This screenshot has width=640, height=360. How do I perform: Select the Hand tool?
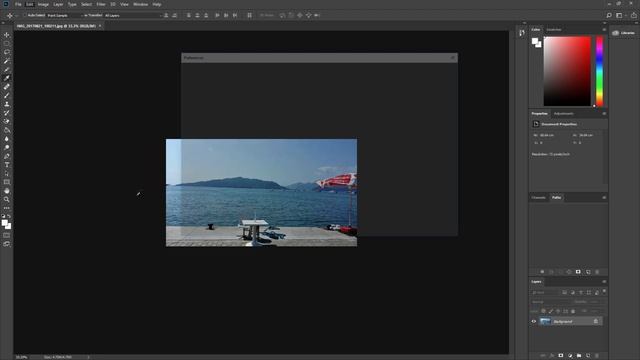[x=7, y=191]
